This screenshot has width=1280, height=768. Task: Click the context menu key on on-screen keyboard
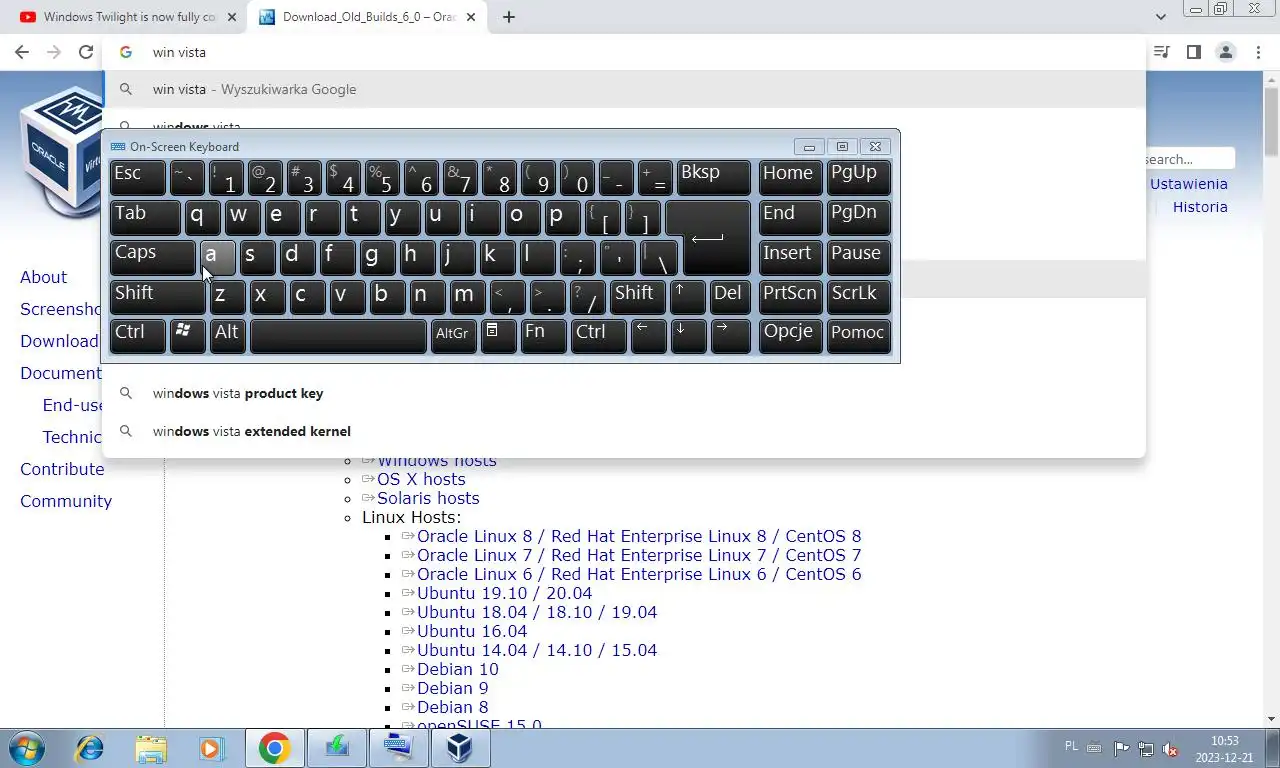(499, 336)
